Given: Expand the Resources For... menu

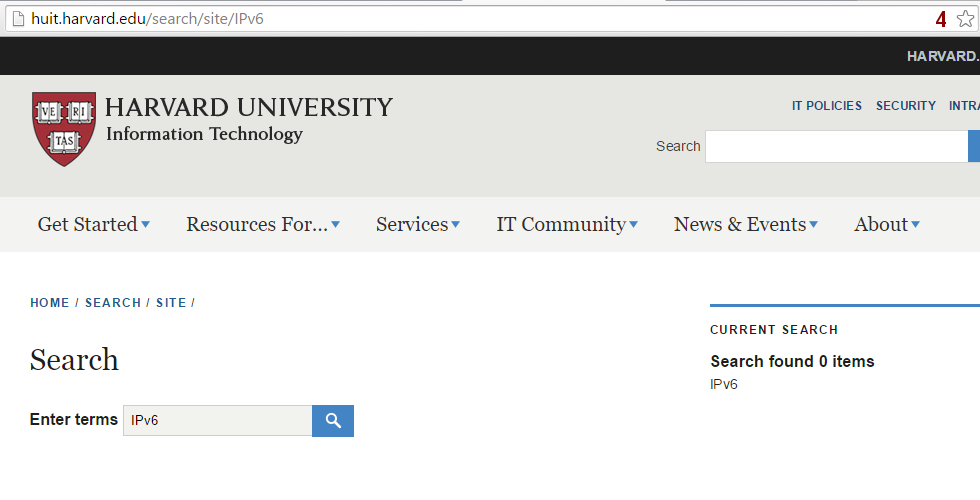Looking at the screenshot, I should tap(263, 224).
